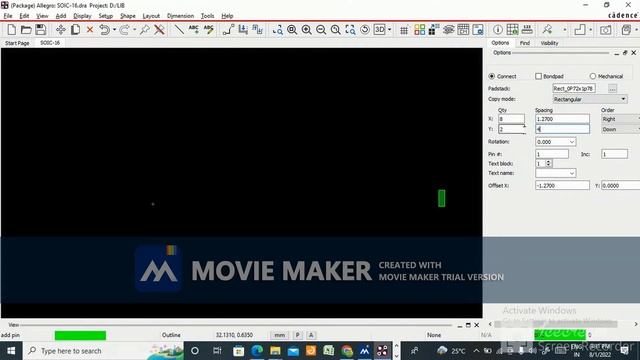640x360 pixels.
Task: Open Microsoft Edge from the taskbar
Action: (x=257, y=351)
